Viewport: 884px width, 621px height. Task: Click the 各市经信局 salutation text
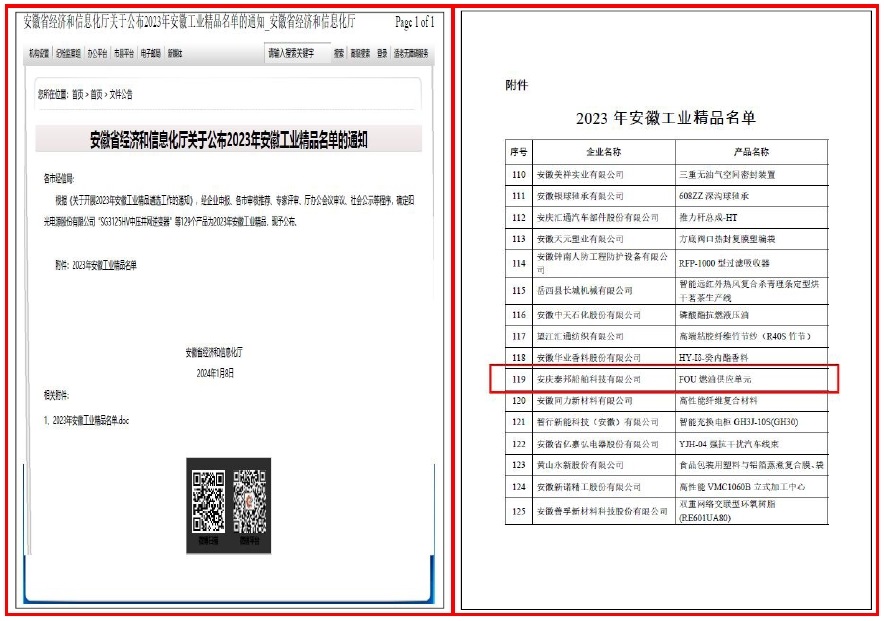click(59, 179)
